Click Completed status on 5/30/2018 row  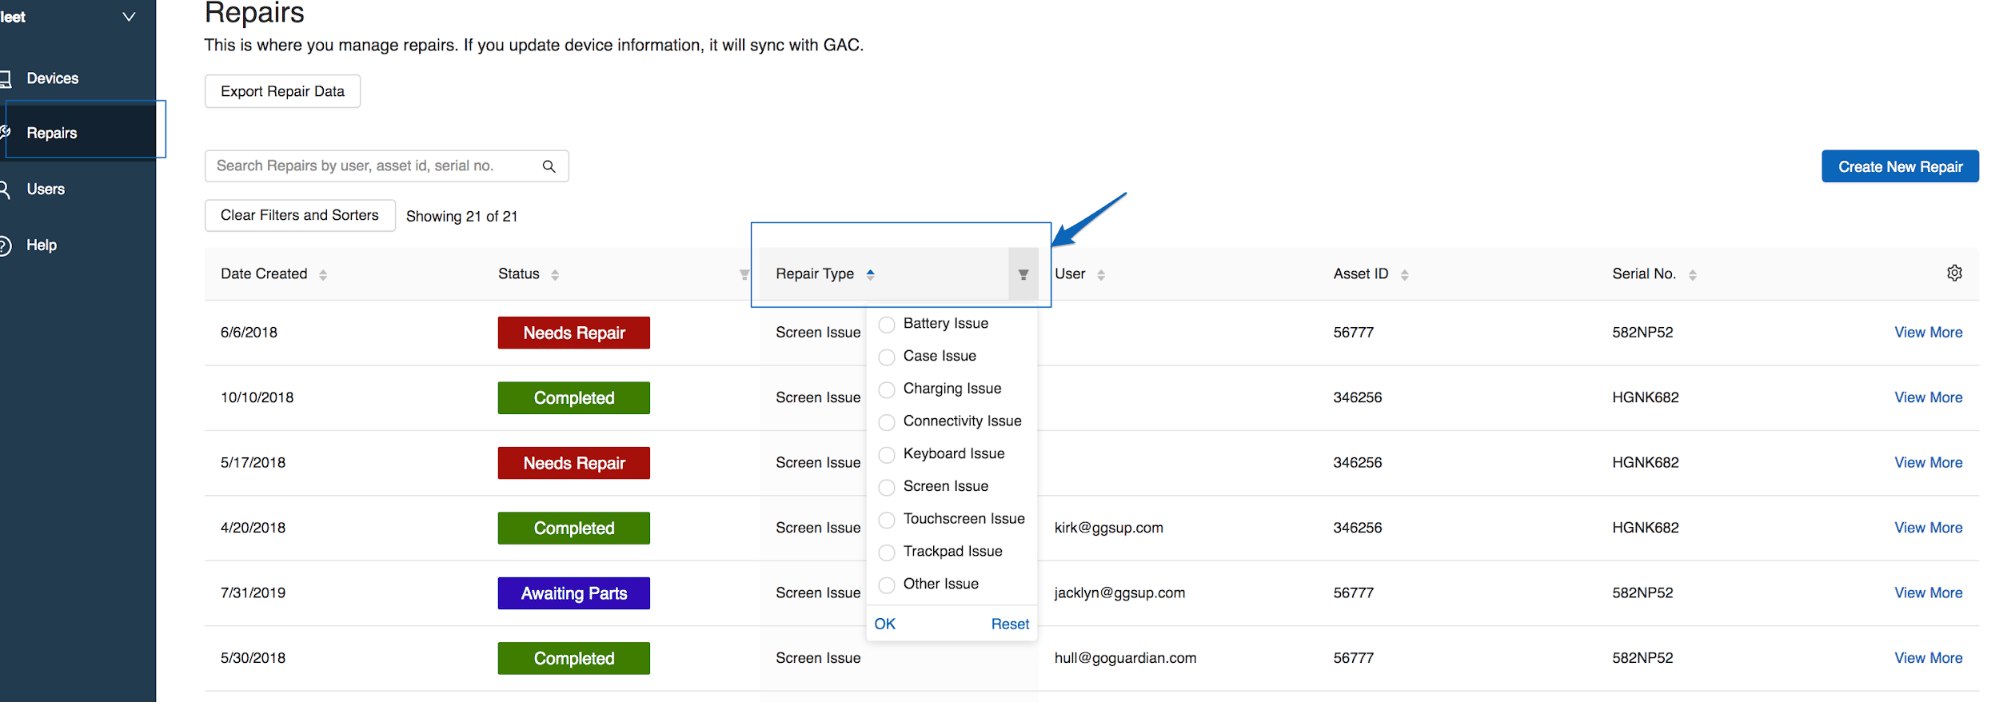574,658
